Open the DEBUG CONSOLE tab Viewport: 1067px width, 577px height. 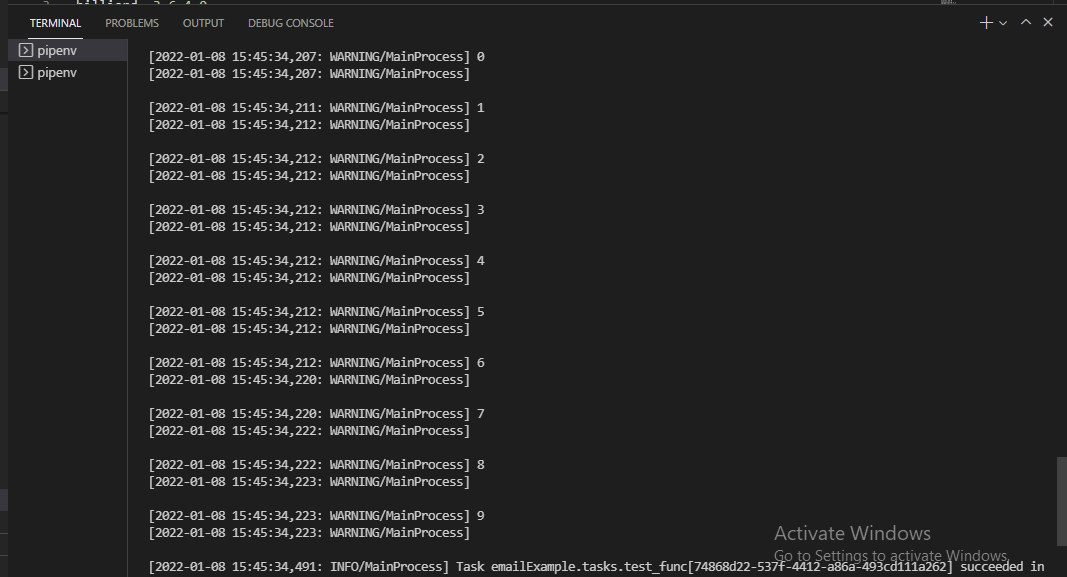click(290, 22)
